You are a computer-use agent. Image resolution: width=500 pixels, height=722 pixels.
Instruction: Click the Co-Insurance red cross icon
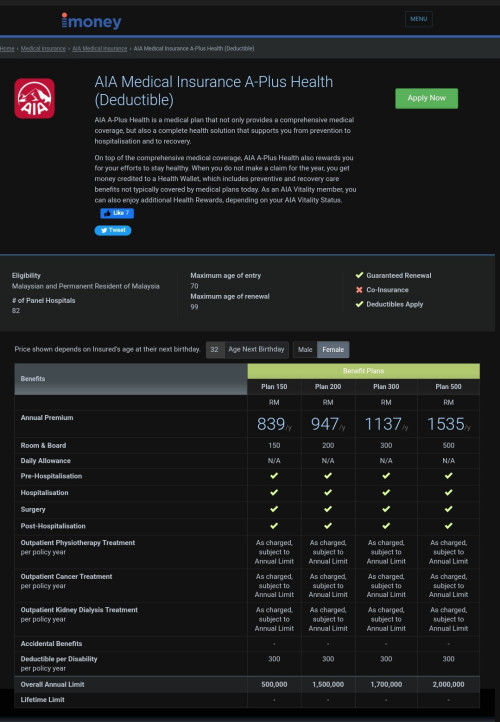click(360, 290)
